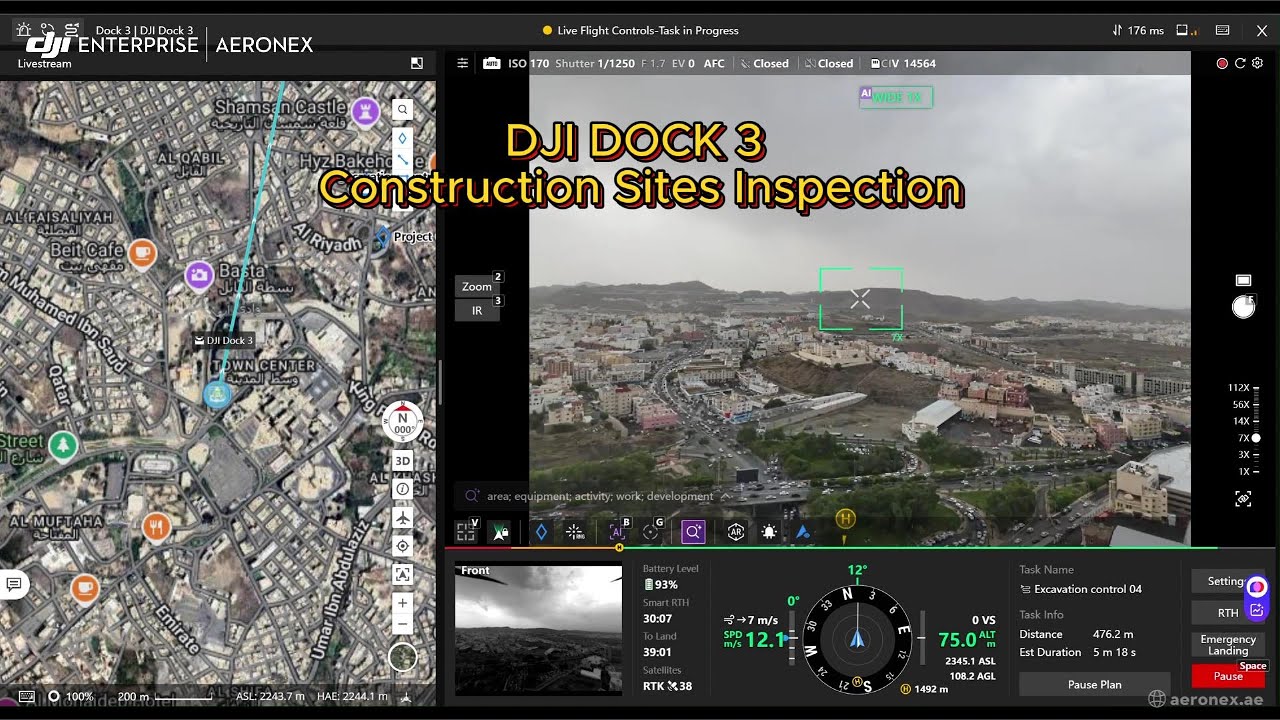Zoom out the map with minus
The image size is (1280, 720).
click(402, 625)
